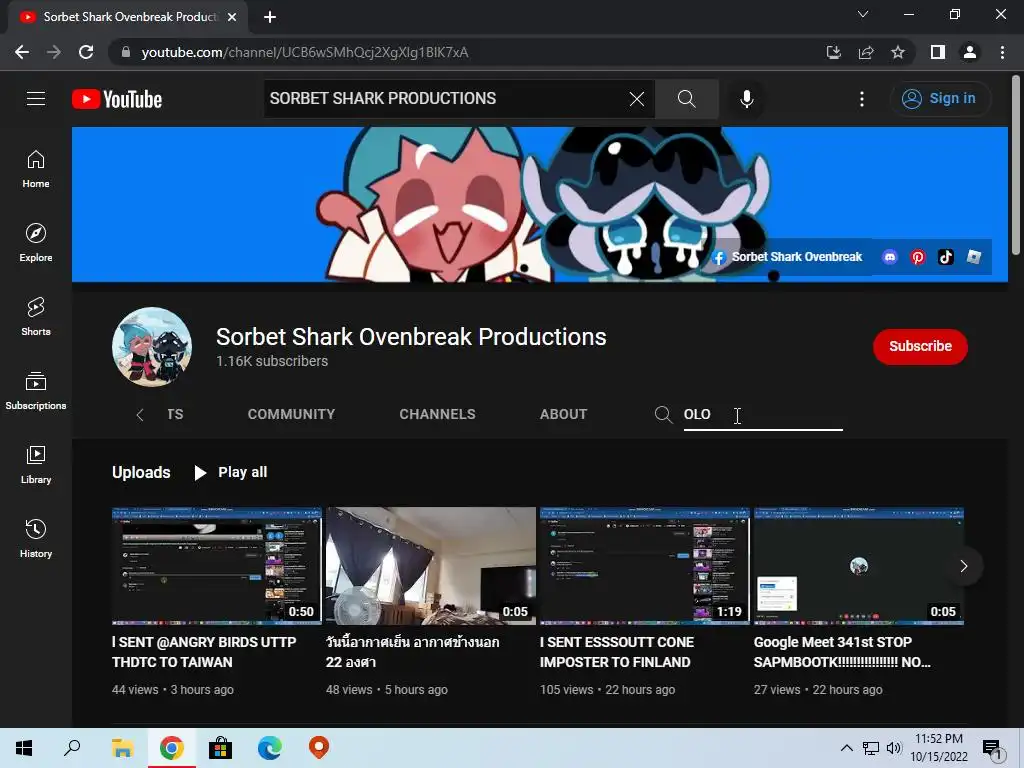
Task: Open YouTube settings three-dot menu
Action: (862, 99)
